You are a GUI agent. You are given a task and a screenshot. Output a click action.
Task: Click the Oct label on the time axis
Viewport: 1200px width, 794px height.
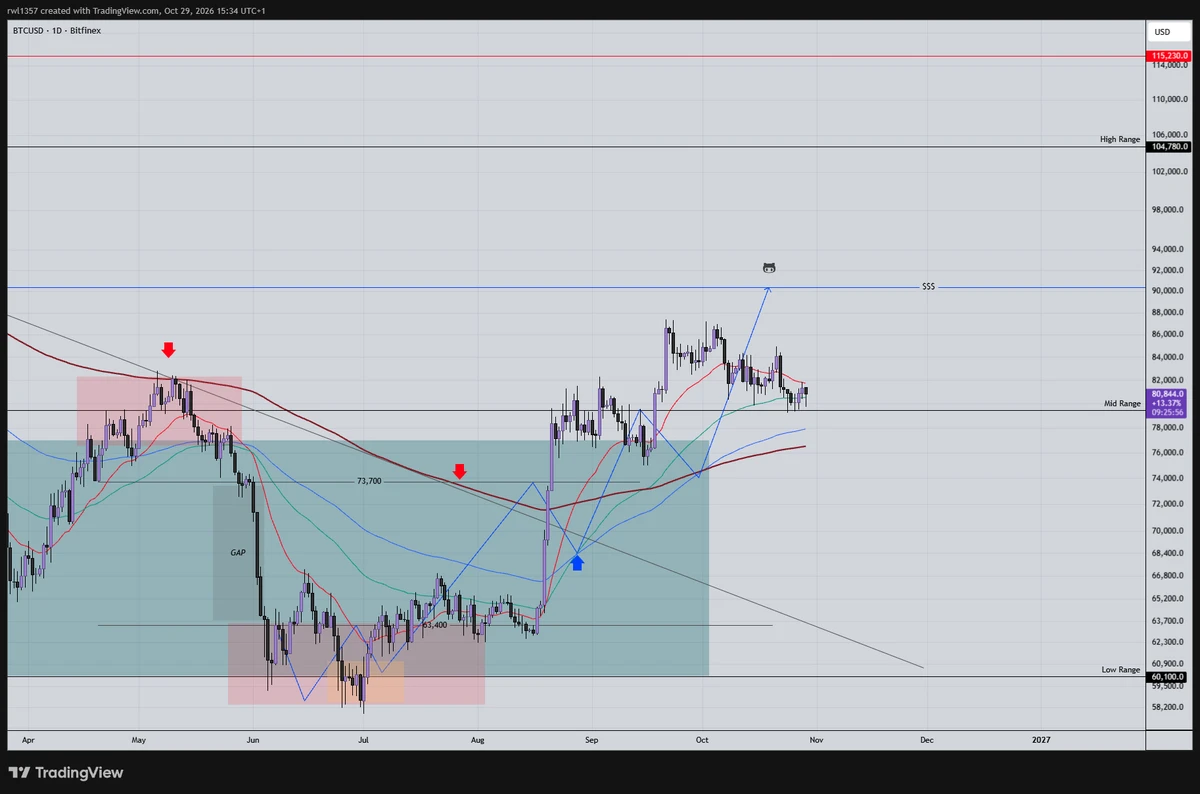coord(702,741)
